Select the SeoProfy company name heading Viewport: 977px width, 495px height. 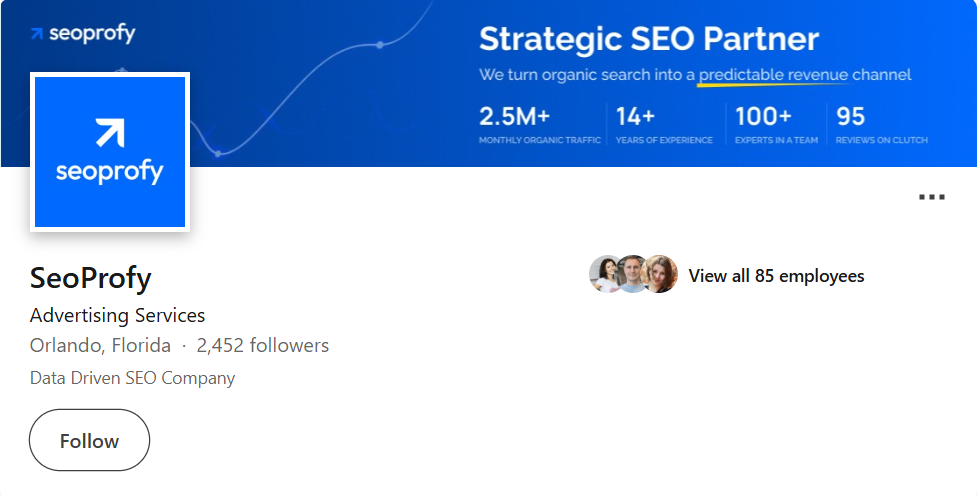coord(90,278)
